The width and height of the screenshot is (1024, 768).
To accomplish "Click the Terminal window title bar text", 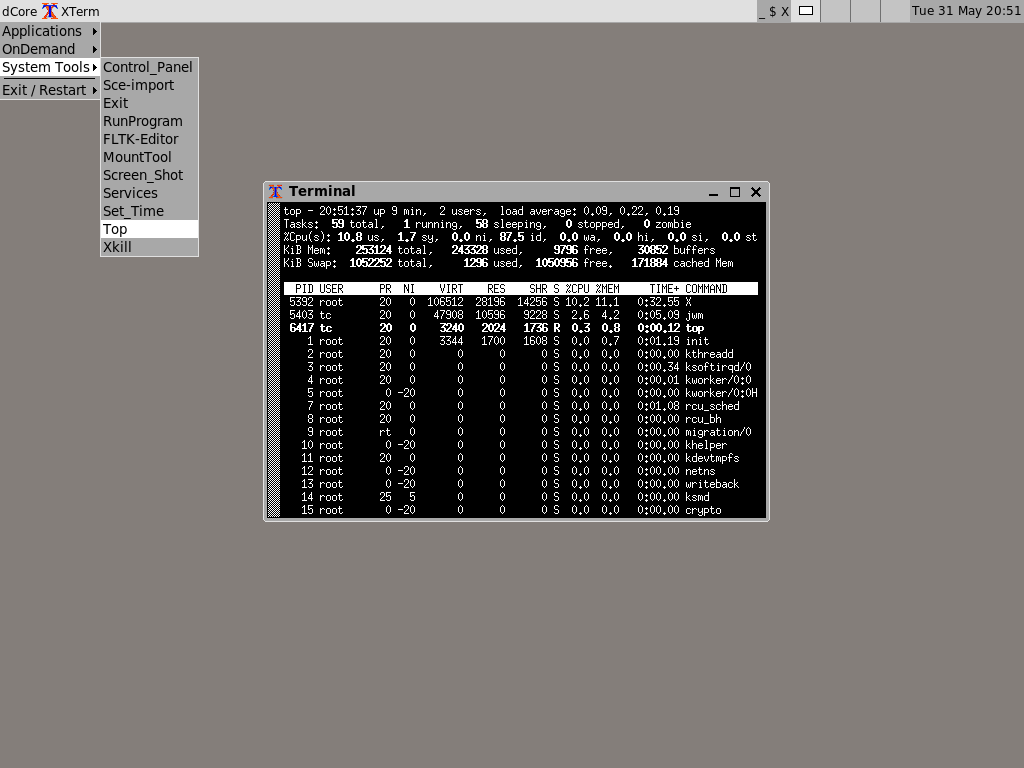I will pos(322,191).
